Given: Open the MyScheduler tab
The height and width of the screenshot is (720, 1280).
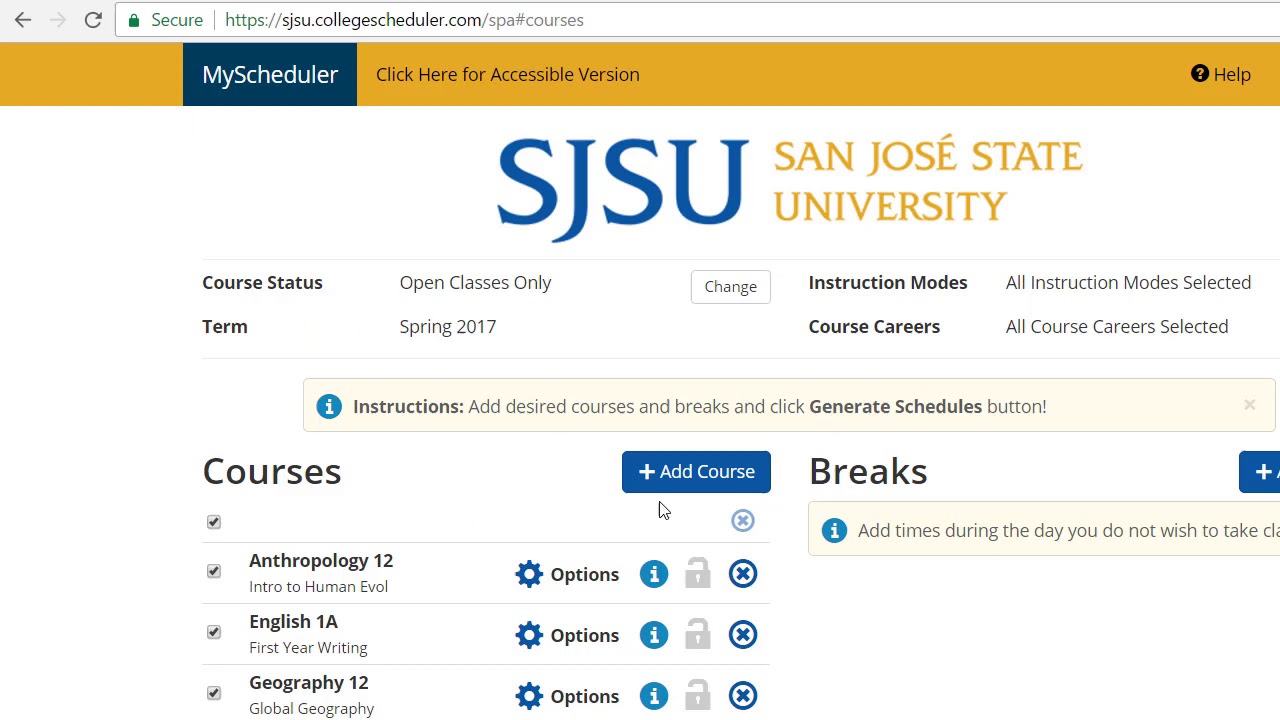Looking at the screenshot, I should tap(270, 74).
